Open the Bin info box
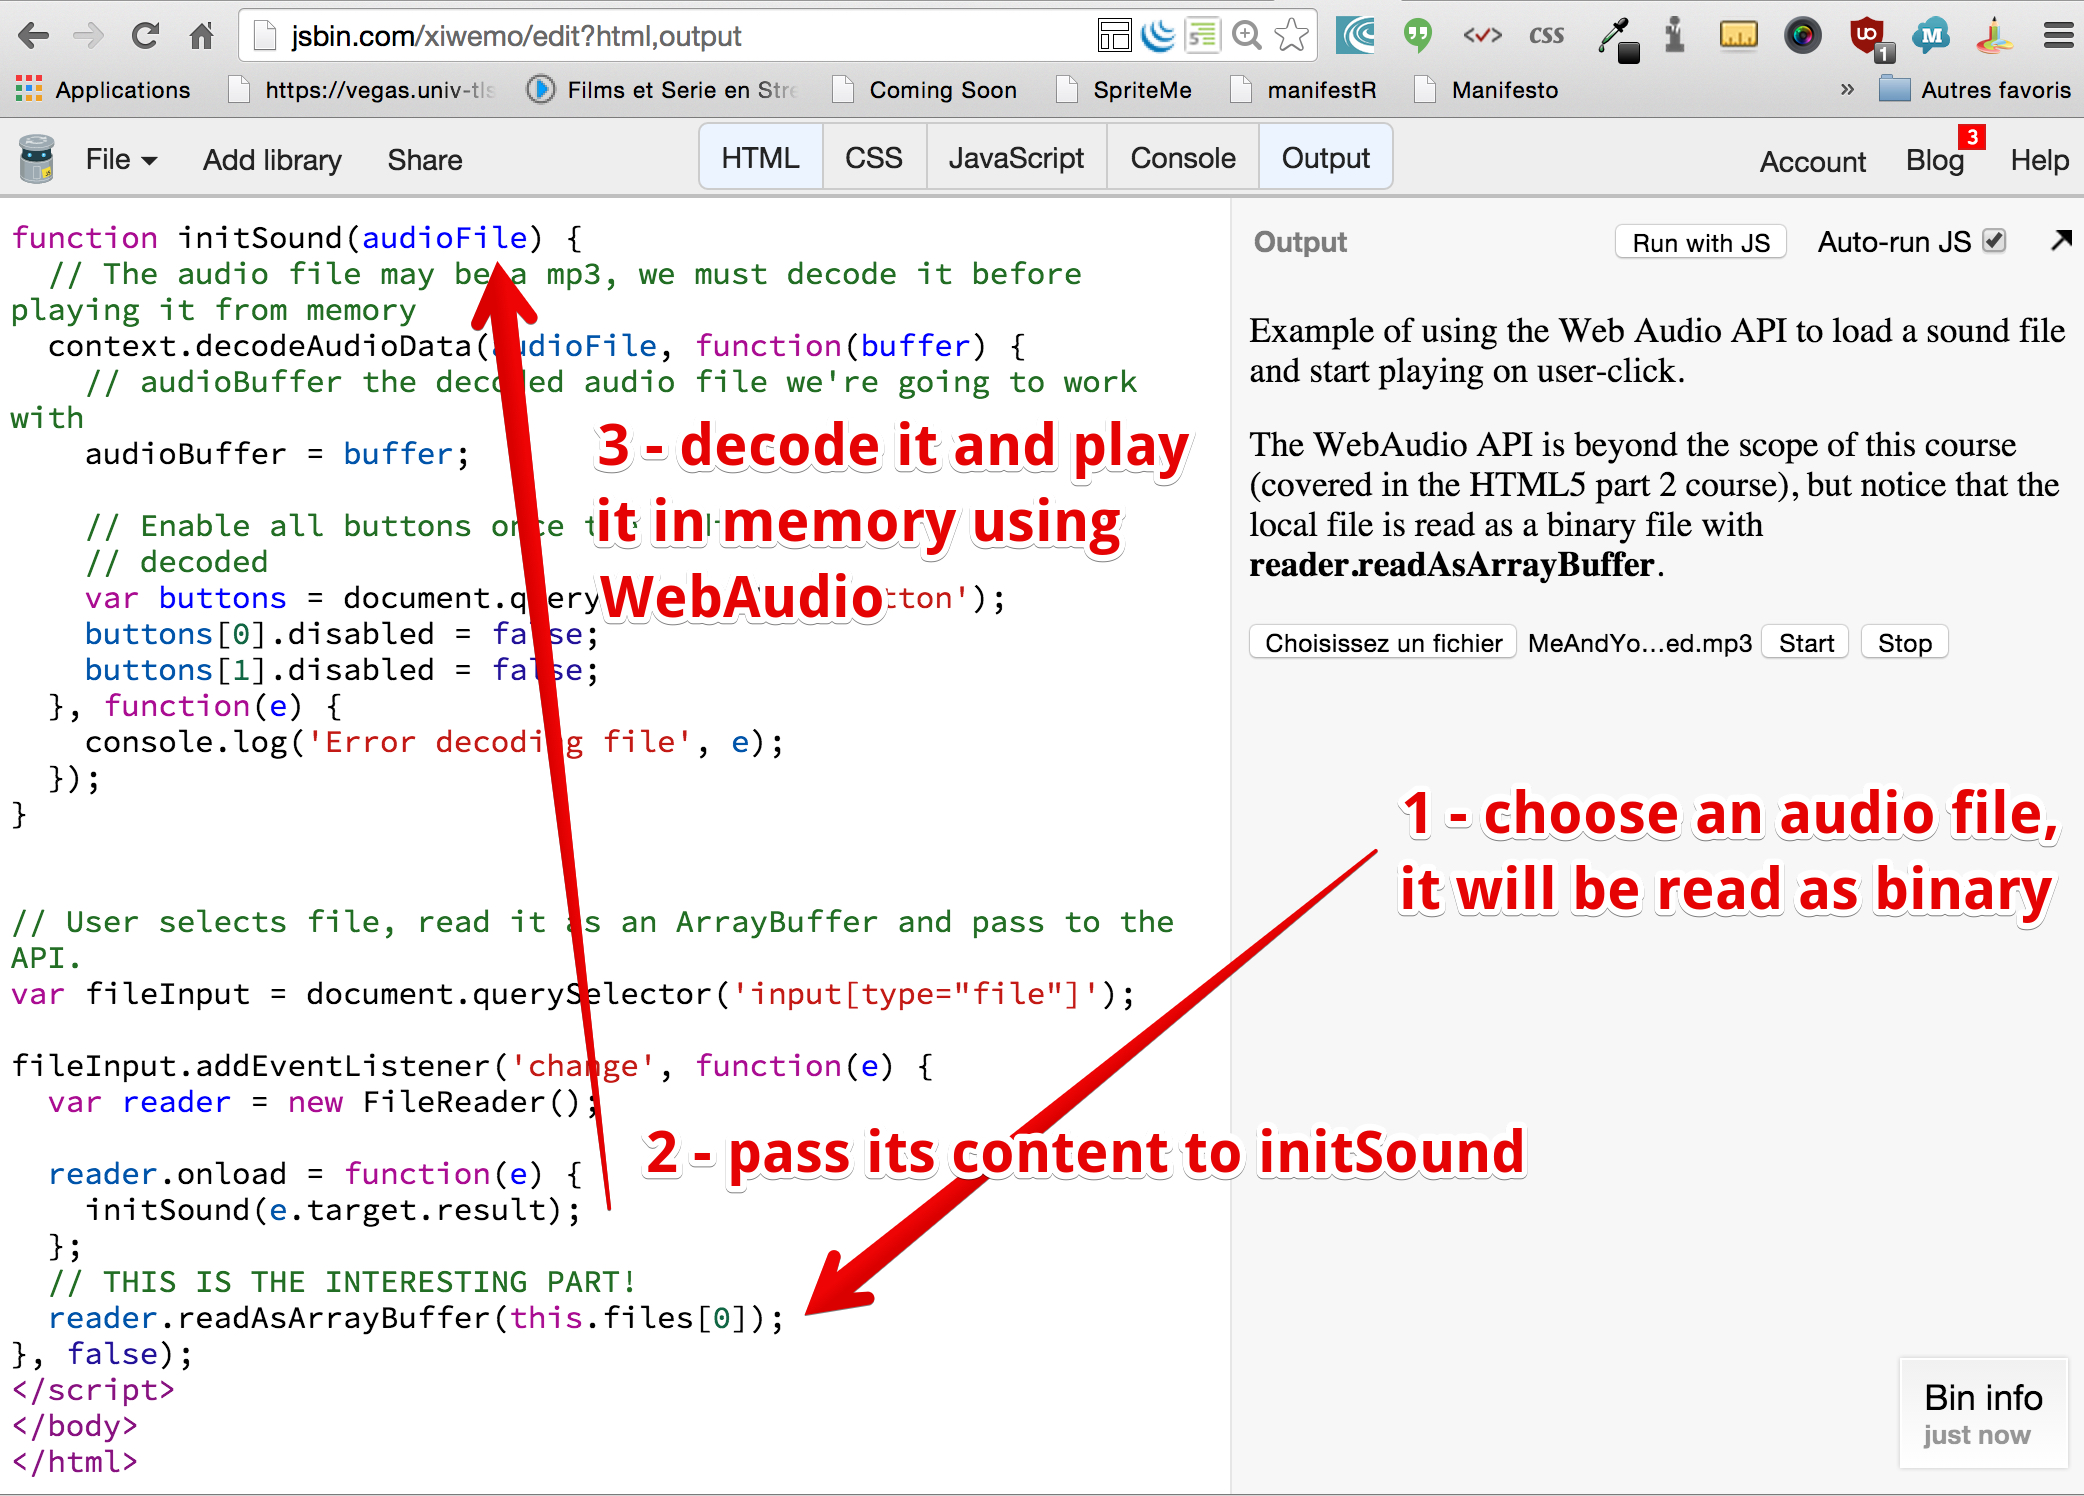Image resolution: width=2084 pixels, height=1496 pixels. coord(1982,1413)
